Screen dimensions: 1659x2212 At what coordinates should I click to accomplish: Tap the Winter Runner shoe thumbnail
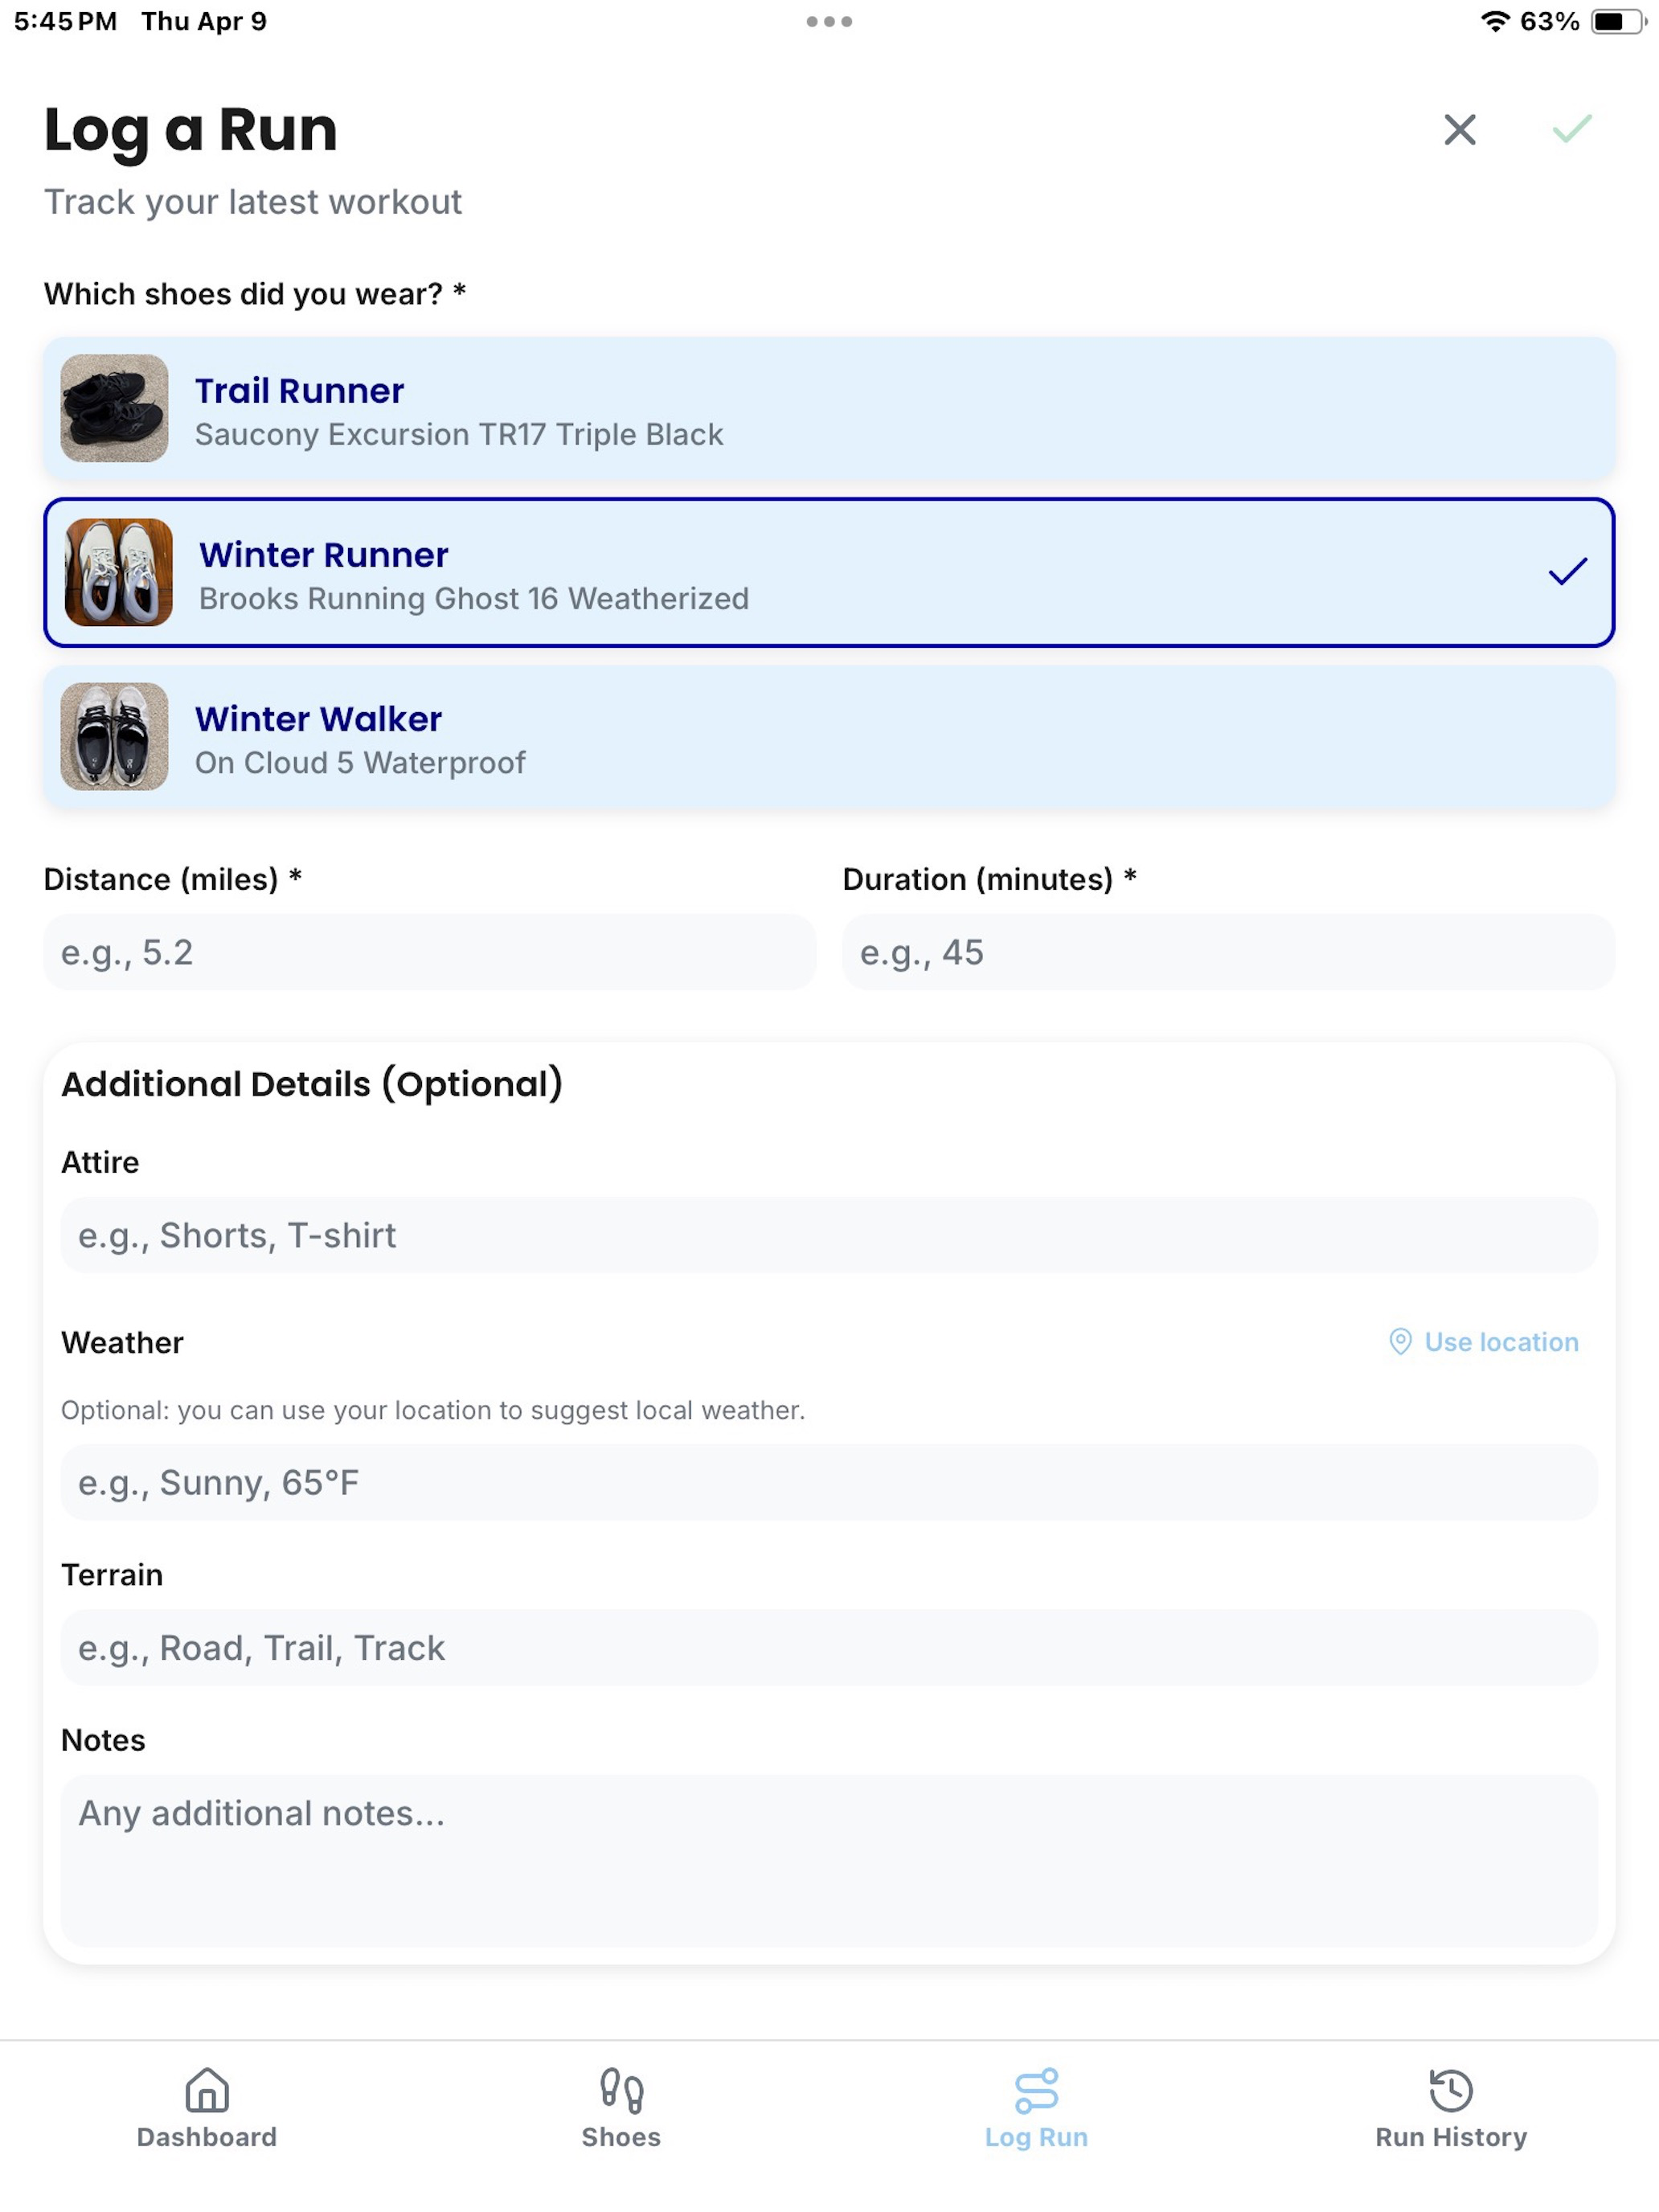click(118, 572)
